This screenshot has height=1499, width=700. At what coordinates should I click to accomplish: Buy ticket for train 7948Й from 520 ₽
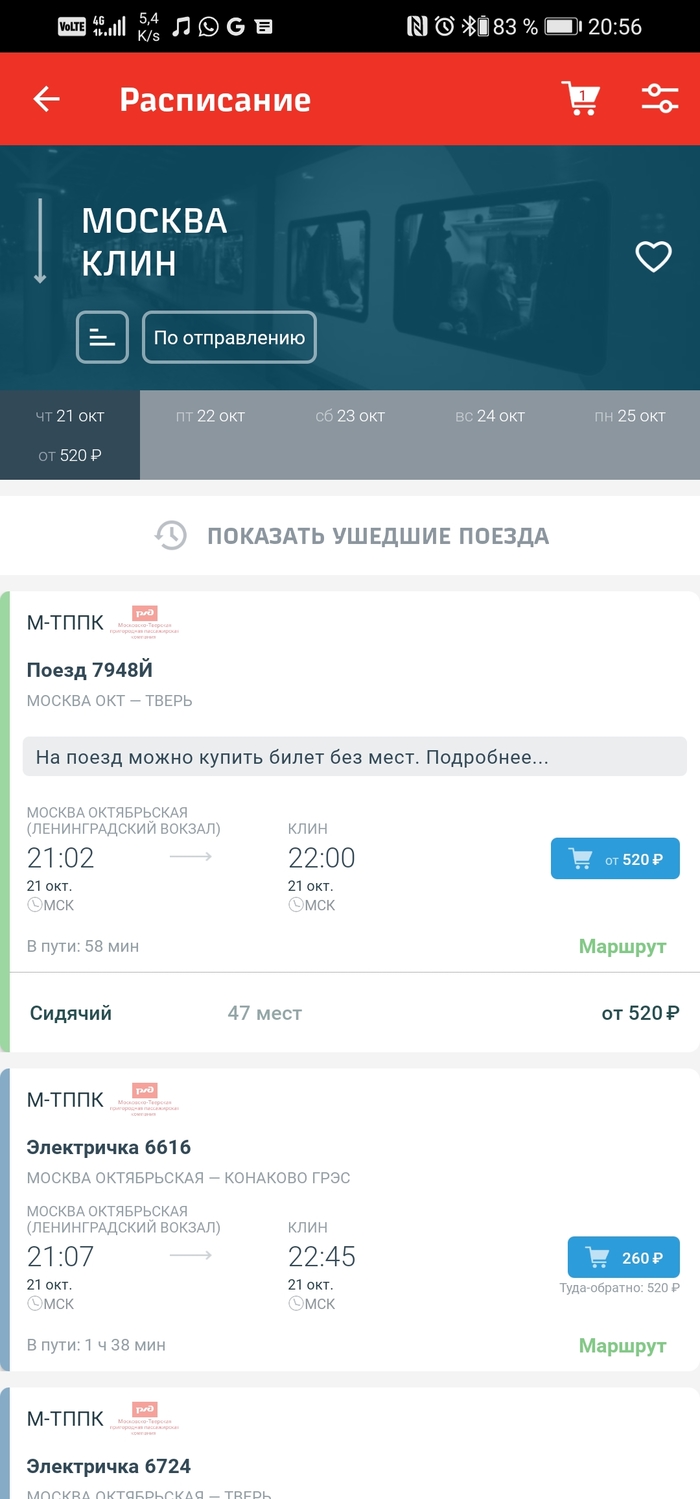pyautogui.click(x=615, y=859)
